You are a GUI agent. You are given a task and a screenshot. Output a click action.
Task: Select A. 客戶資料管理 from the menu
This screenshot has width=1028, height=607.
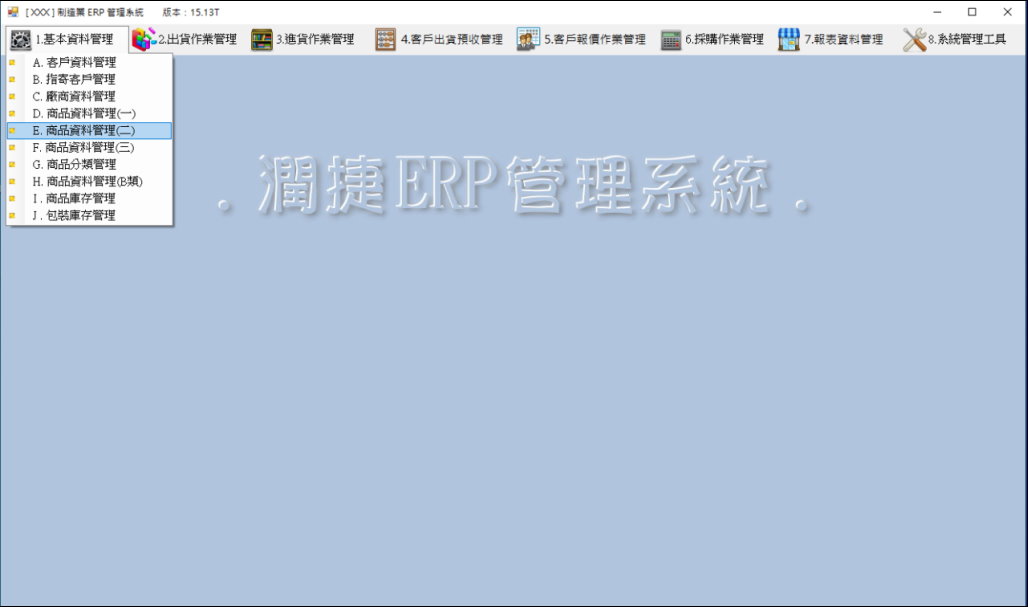tap(74, 62)
